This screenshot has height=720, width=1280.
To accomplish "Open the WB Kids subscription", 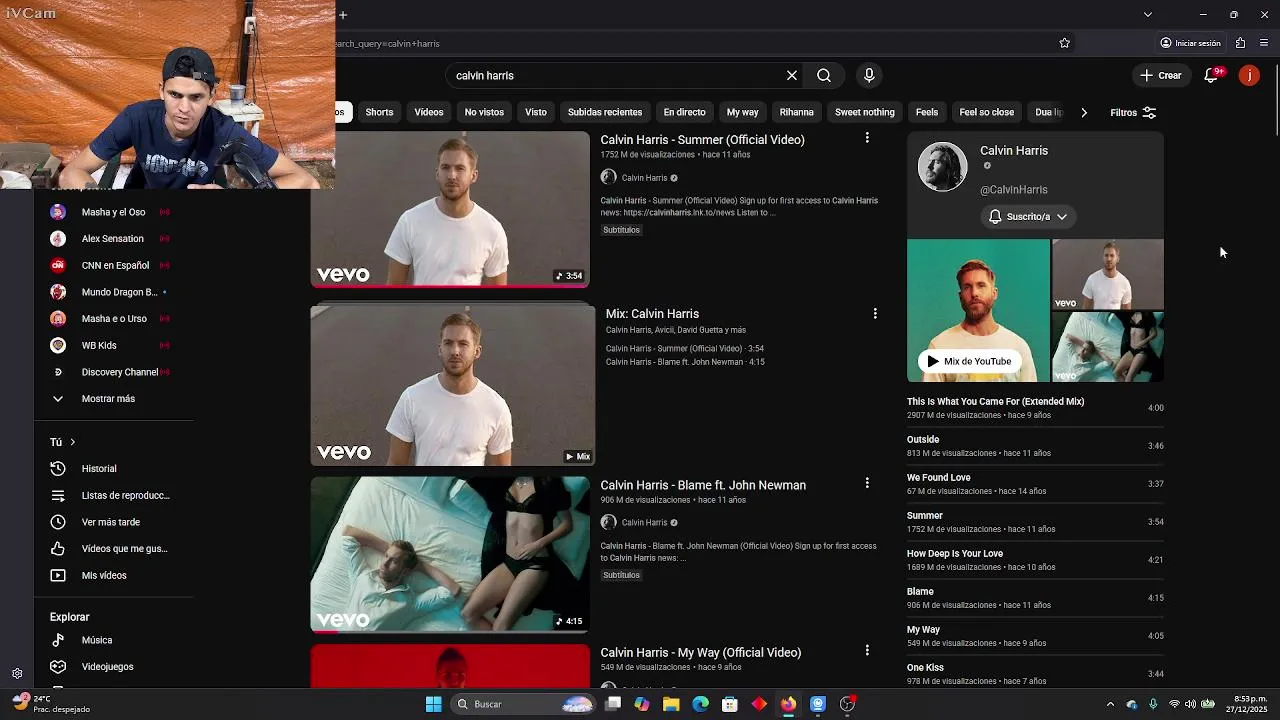I will tap(114, 345).
